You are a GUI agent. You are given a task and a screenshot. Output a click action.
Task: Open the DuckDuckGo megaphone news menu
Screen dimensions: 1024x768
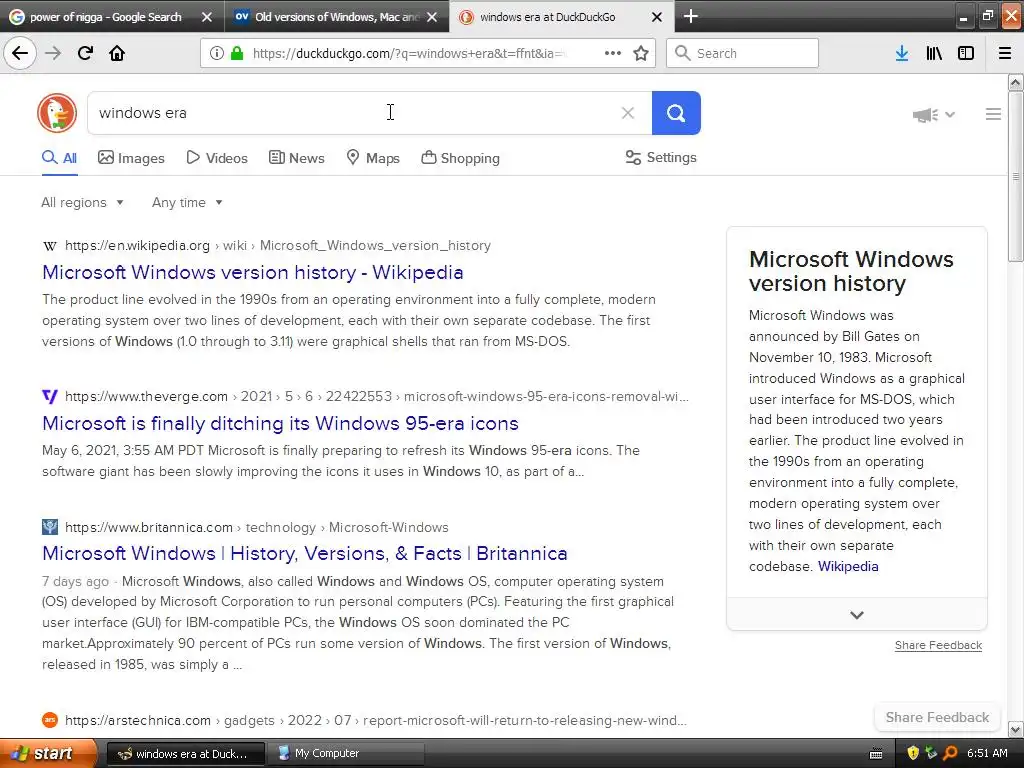click(x=933, y=115)
